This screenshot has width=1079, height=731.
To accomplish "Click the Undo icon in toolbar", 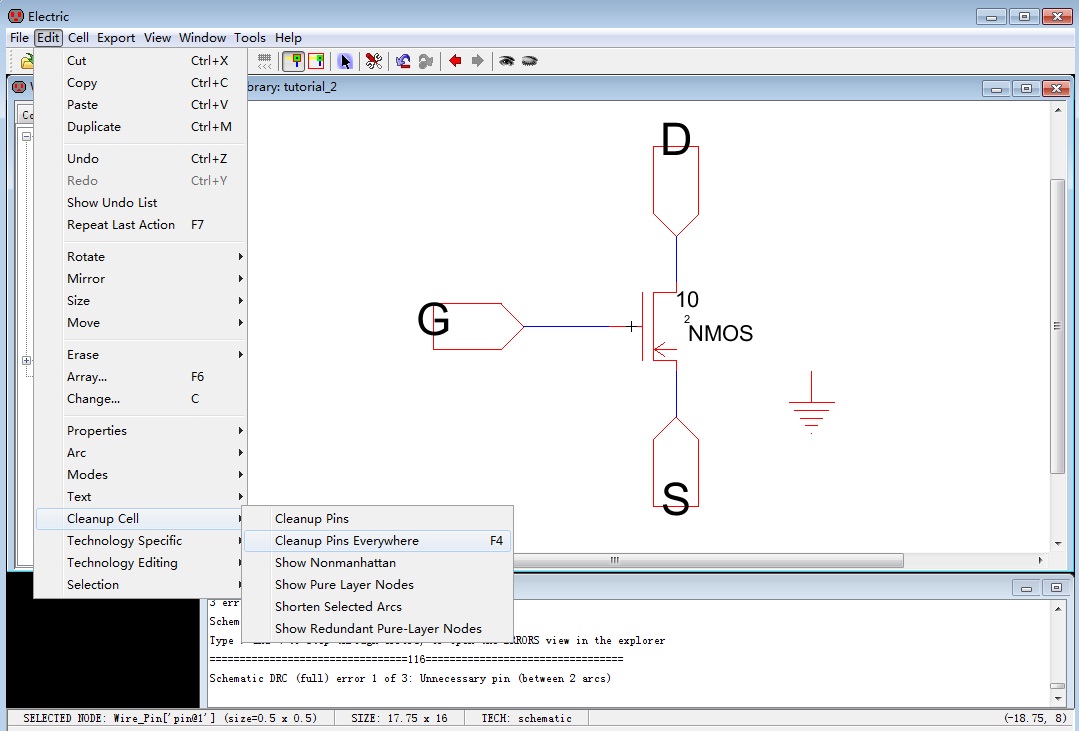I will point(403,61).
